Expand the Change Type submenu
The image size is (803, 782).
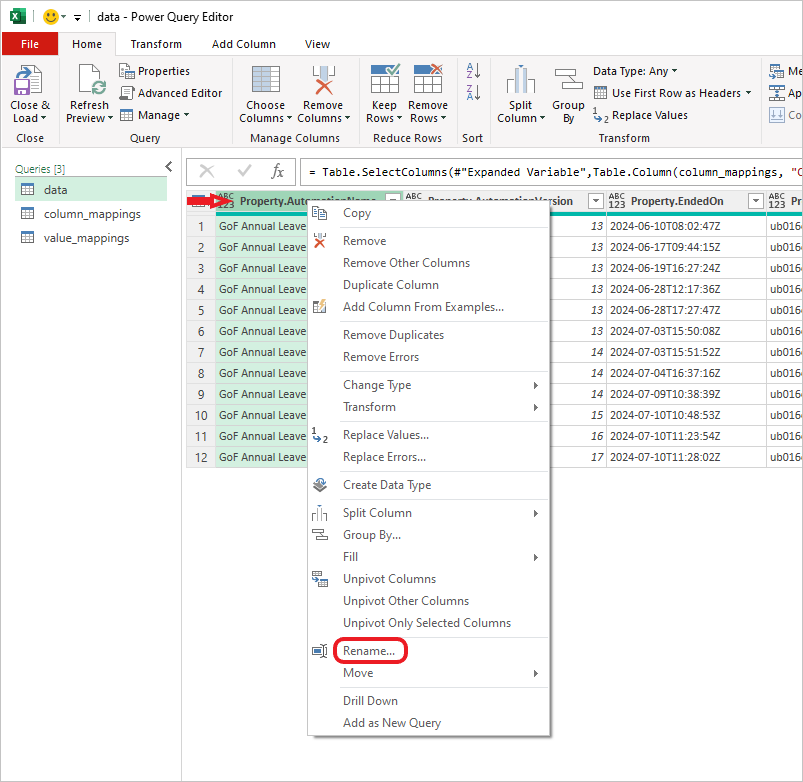(535, 385)
